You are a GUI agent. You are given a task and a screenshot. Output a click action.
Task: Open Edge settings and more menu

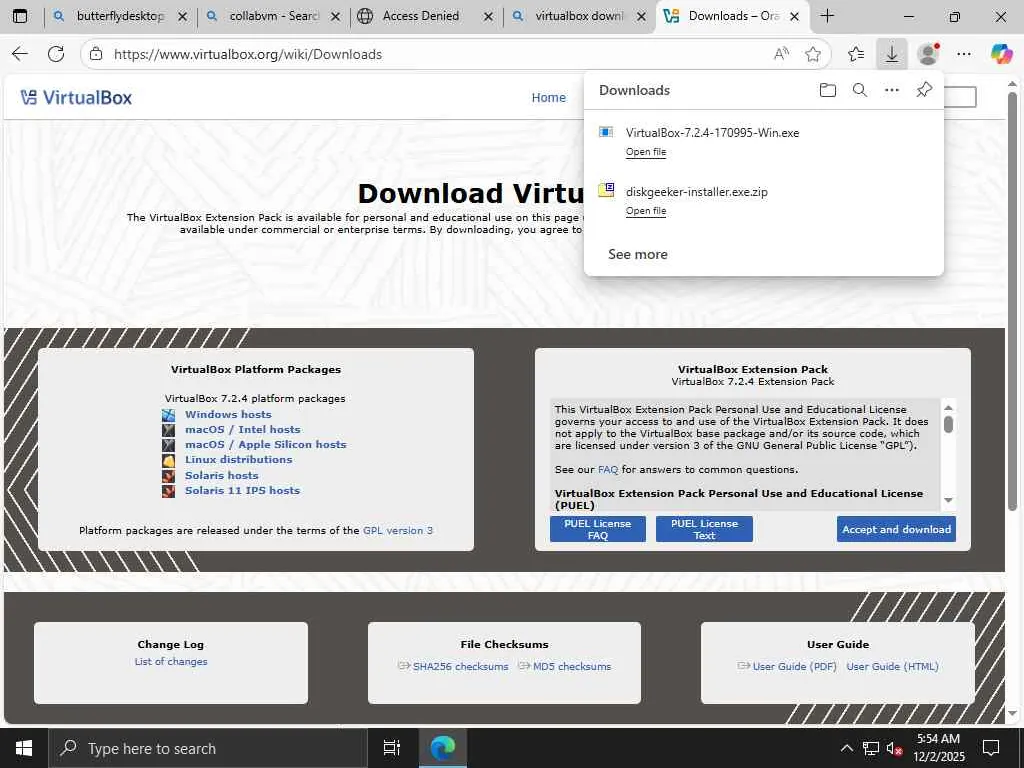(x=964, y=54)
